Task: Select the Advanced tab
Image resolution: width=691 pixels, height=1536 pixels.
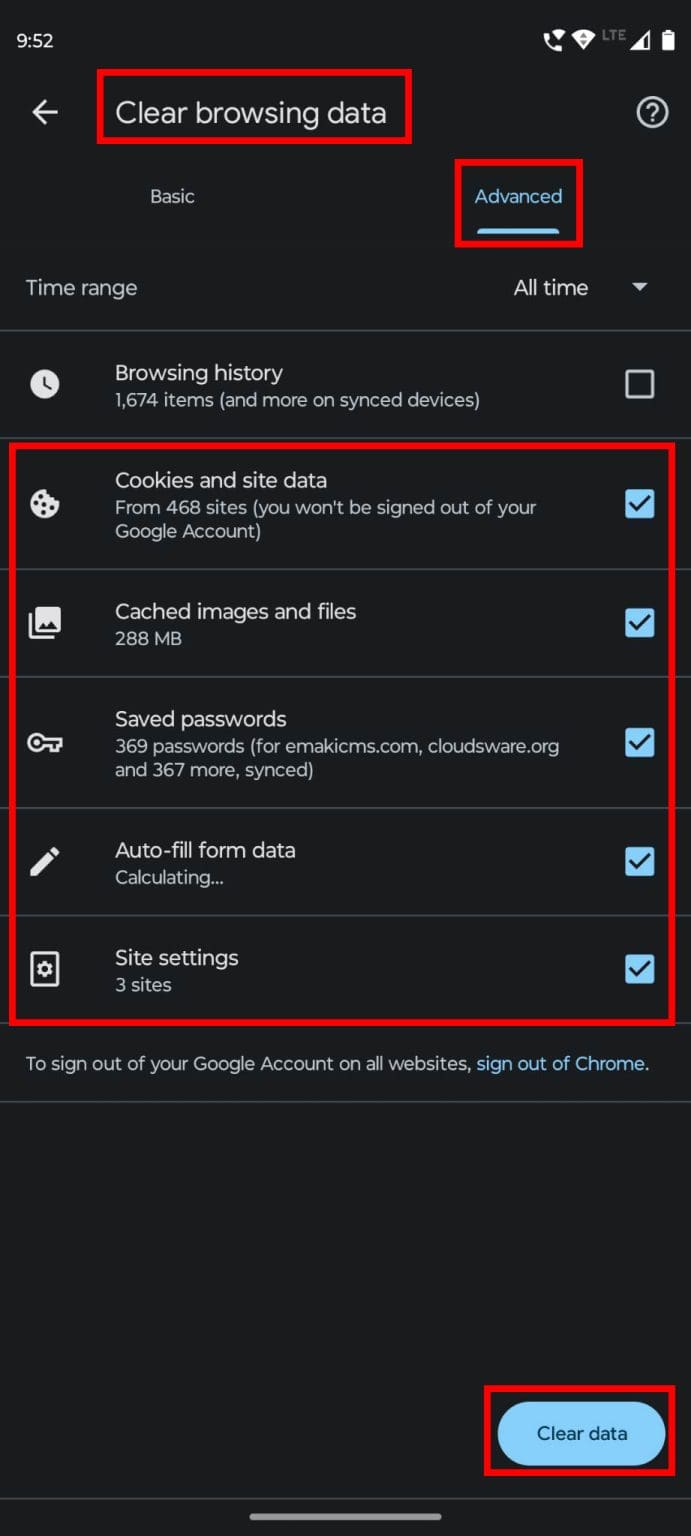Action: (x=517, y=196)
